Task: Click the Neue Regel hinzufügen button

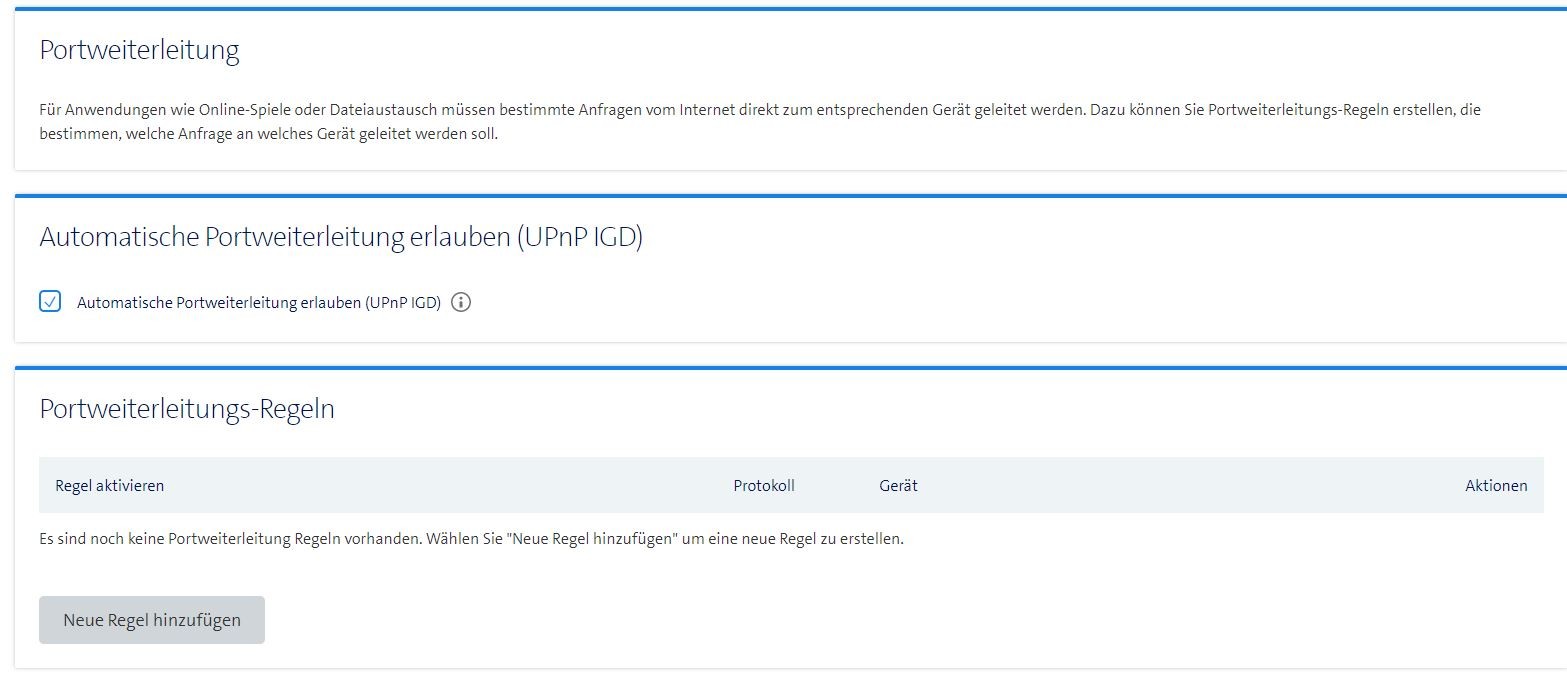Action: point(151,619)
